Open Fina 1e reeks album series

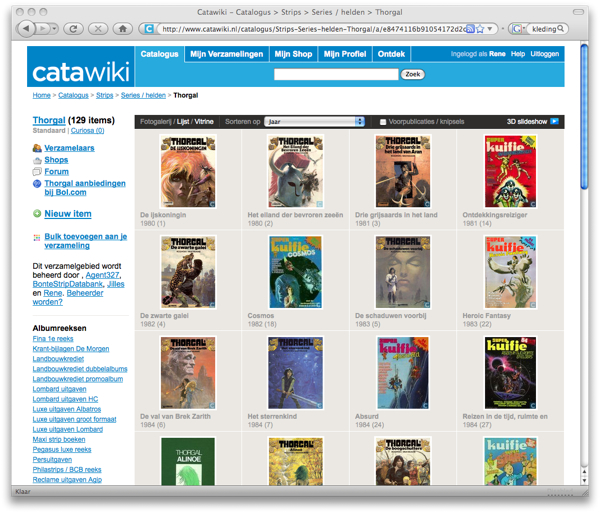53,339
